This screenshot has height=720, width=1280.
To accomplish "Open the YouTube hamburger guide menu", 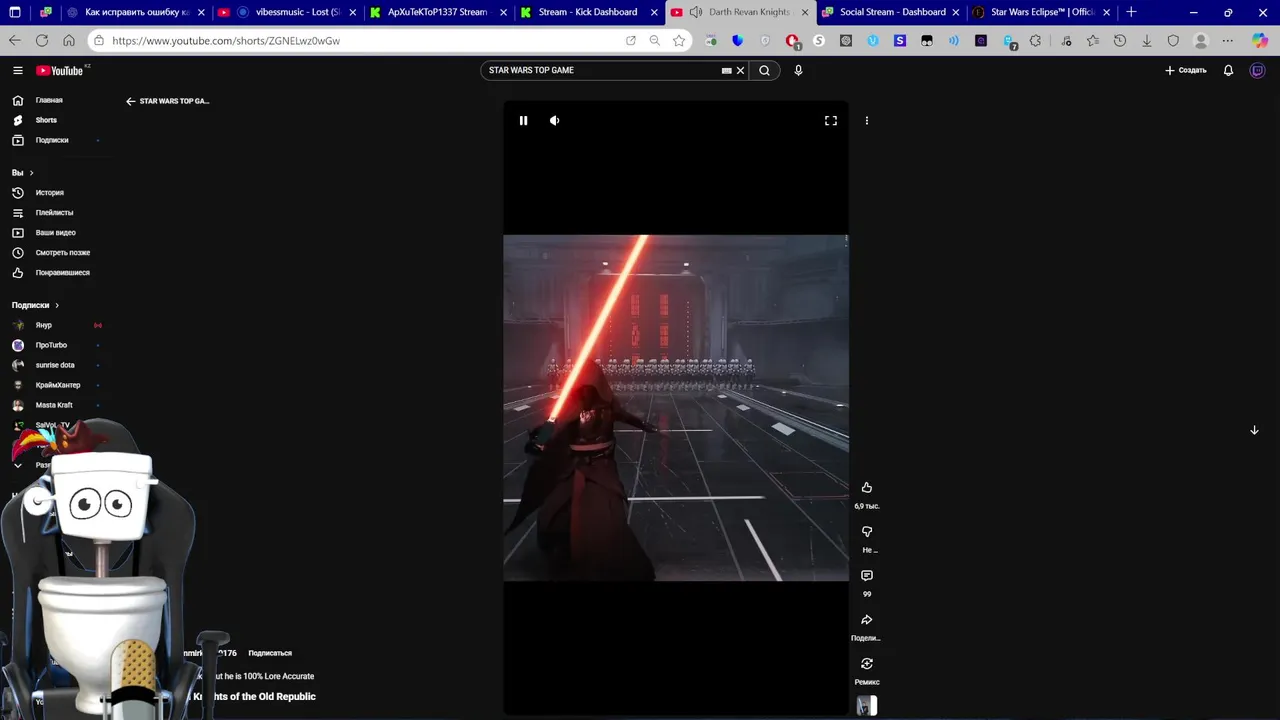I will (17, 70).
